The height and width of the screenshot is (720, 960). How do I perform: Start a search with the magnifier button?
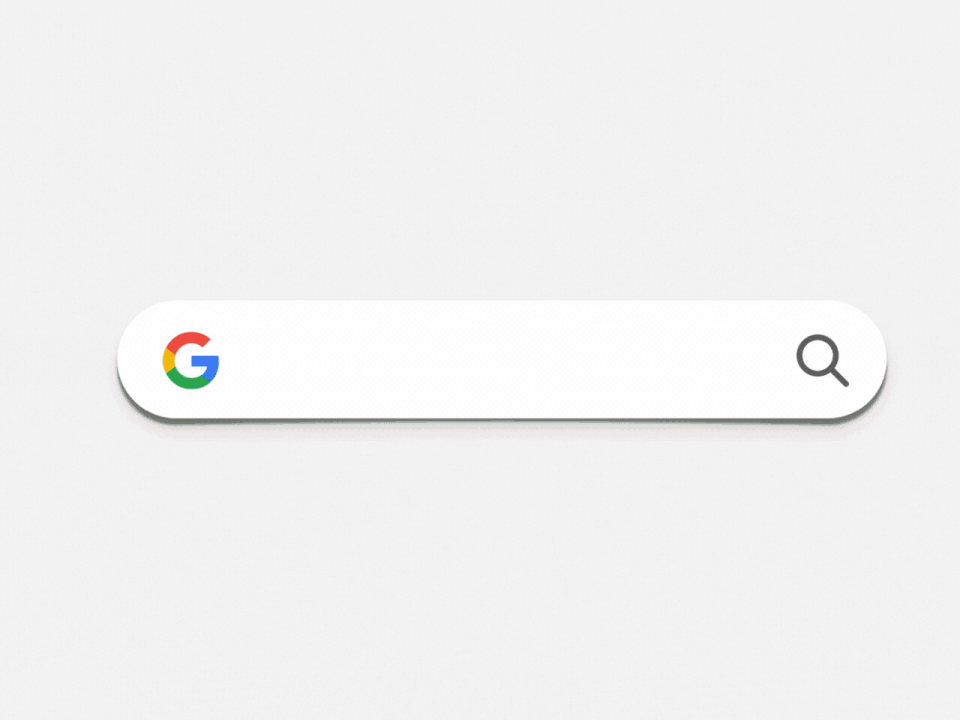[x=822, y=361]
